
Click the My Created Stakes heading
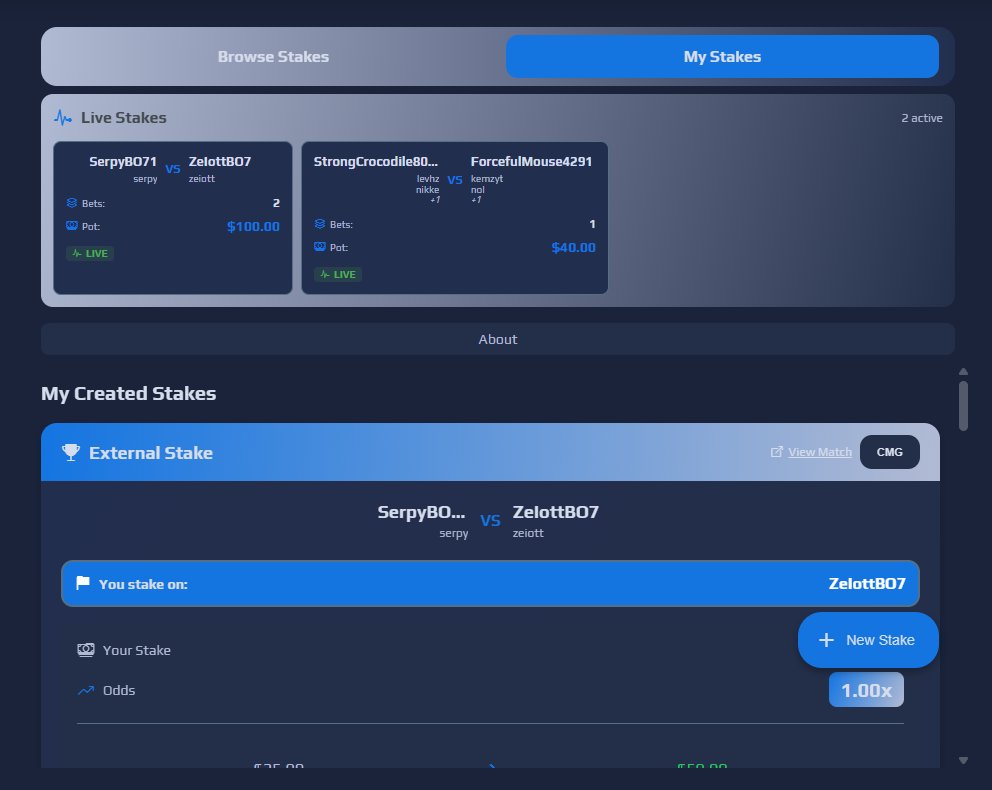(x=128, y=393)
